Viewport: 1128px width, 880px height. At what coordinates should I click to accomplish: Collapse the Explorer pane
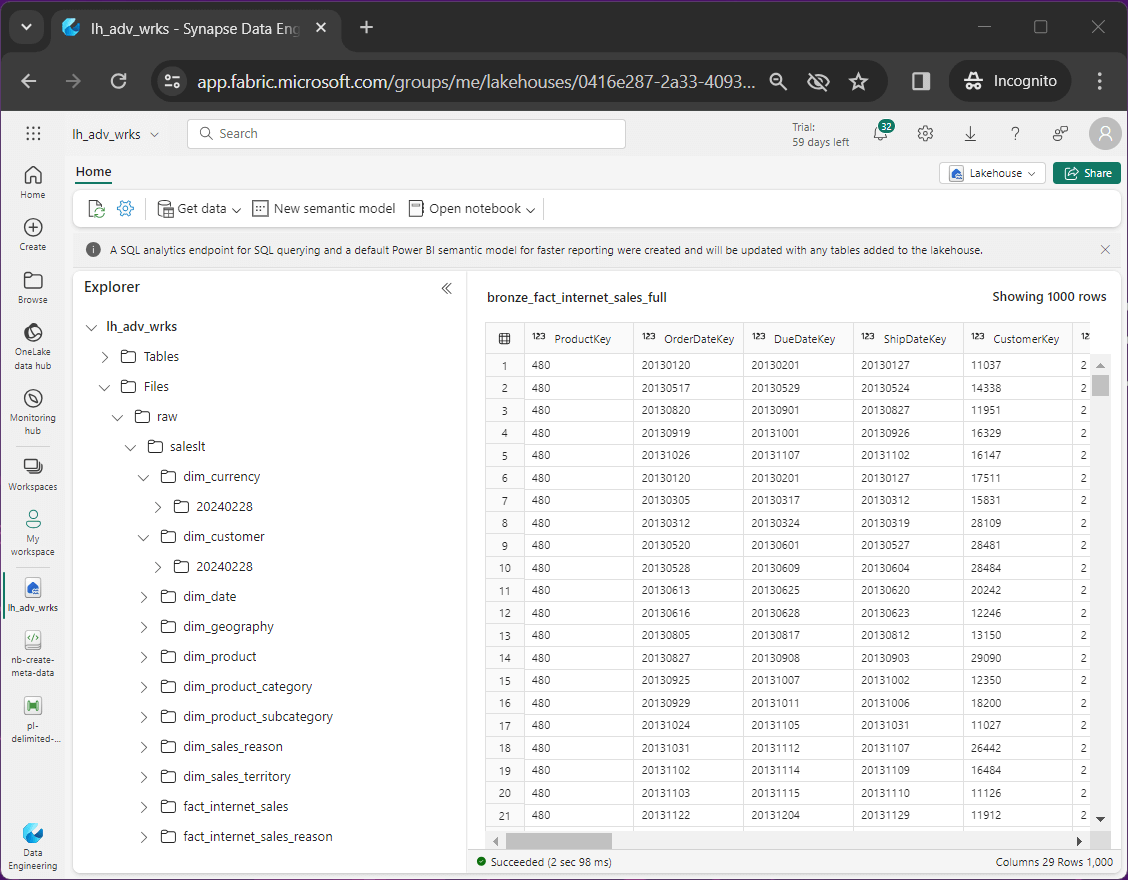click(447, 288)
